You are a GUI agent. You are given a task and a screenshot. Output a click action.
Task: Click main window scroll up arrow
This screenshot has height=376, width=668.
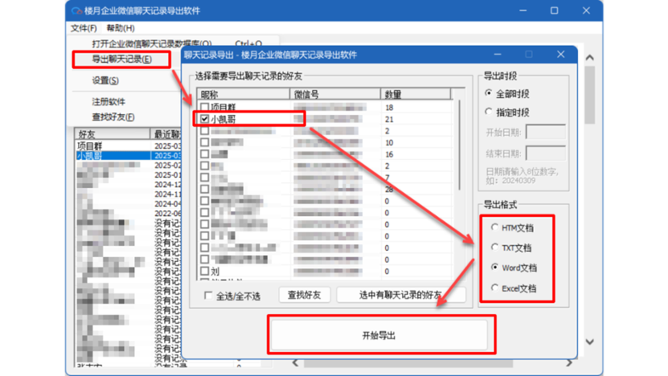coord(590,57)
